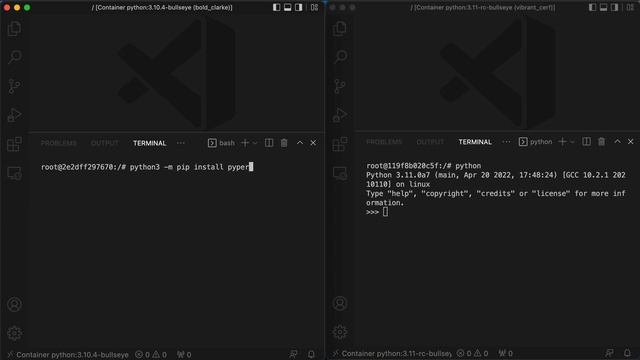Kill the bash terminal with trash icon
The image size is (640, 360).
click(284, 143)
